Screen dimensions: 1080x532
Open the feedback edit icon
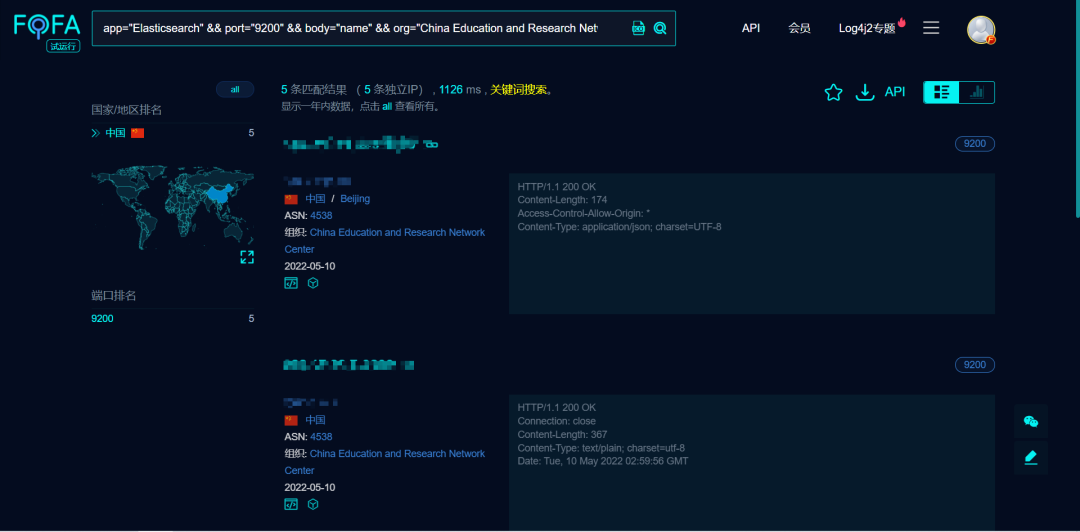tap(1030, 458)
